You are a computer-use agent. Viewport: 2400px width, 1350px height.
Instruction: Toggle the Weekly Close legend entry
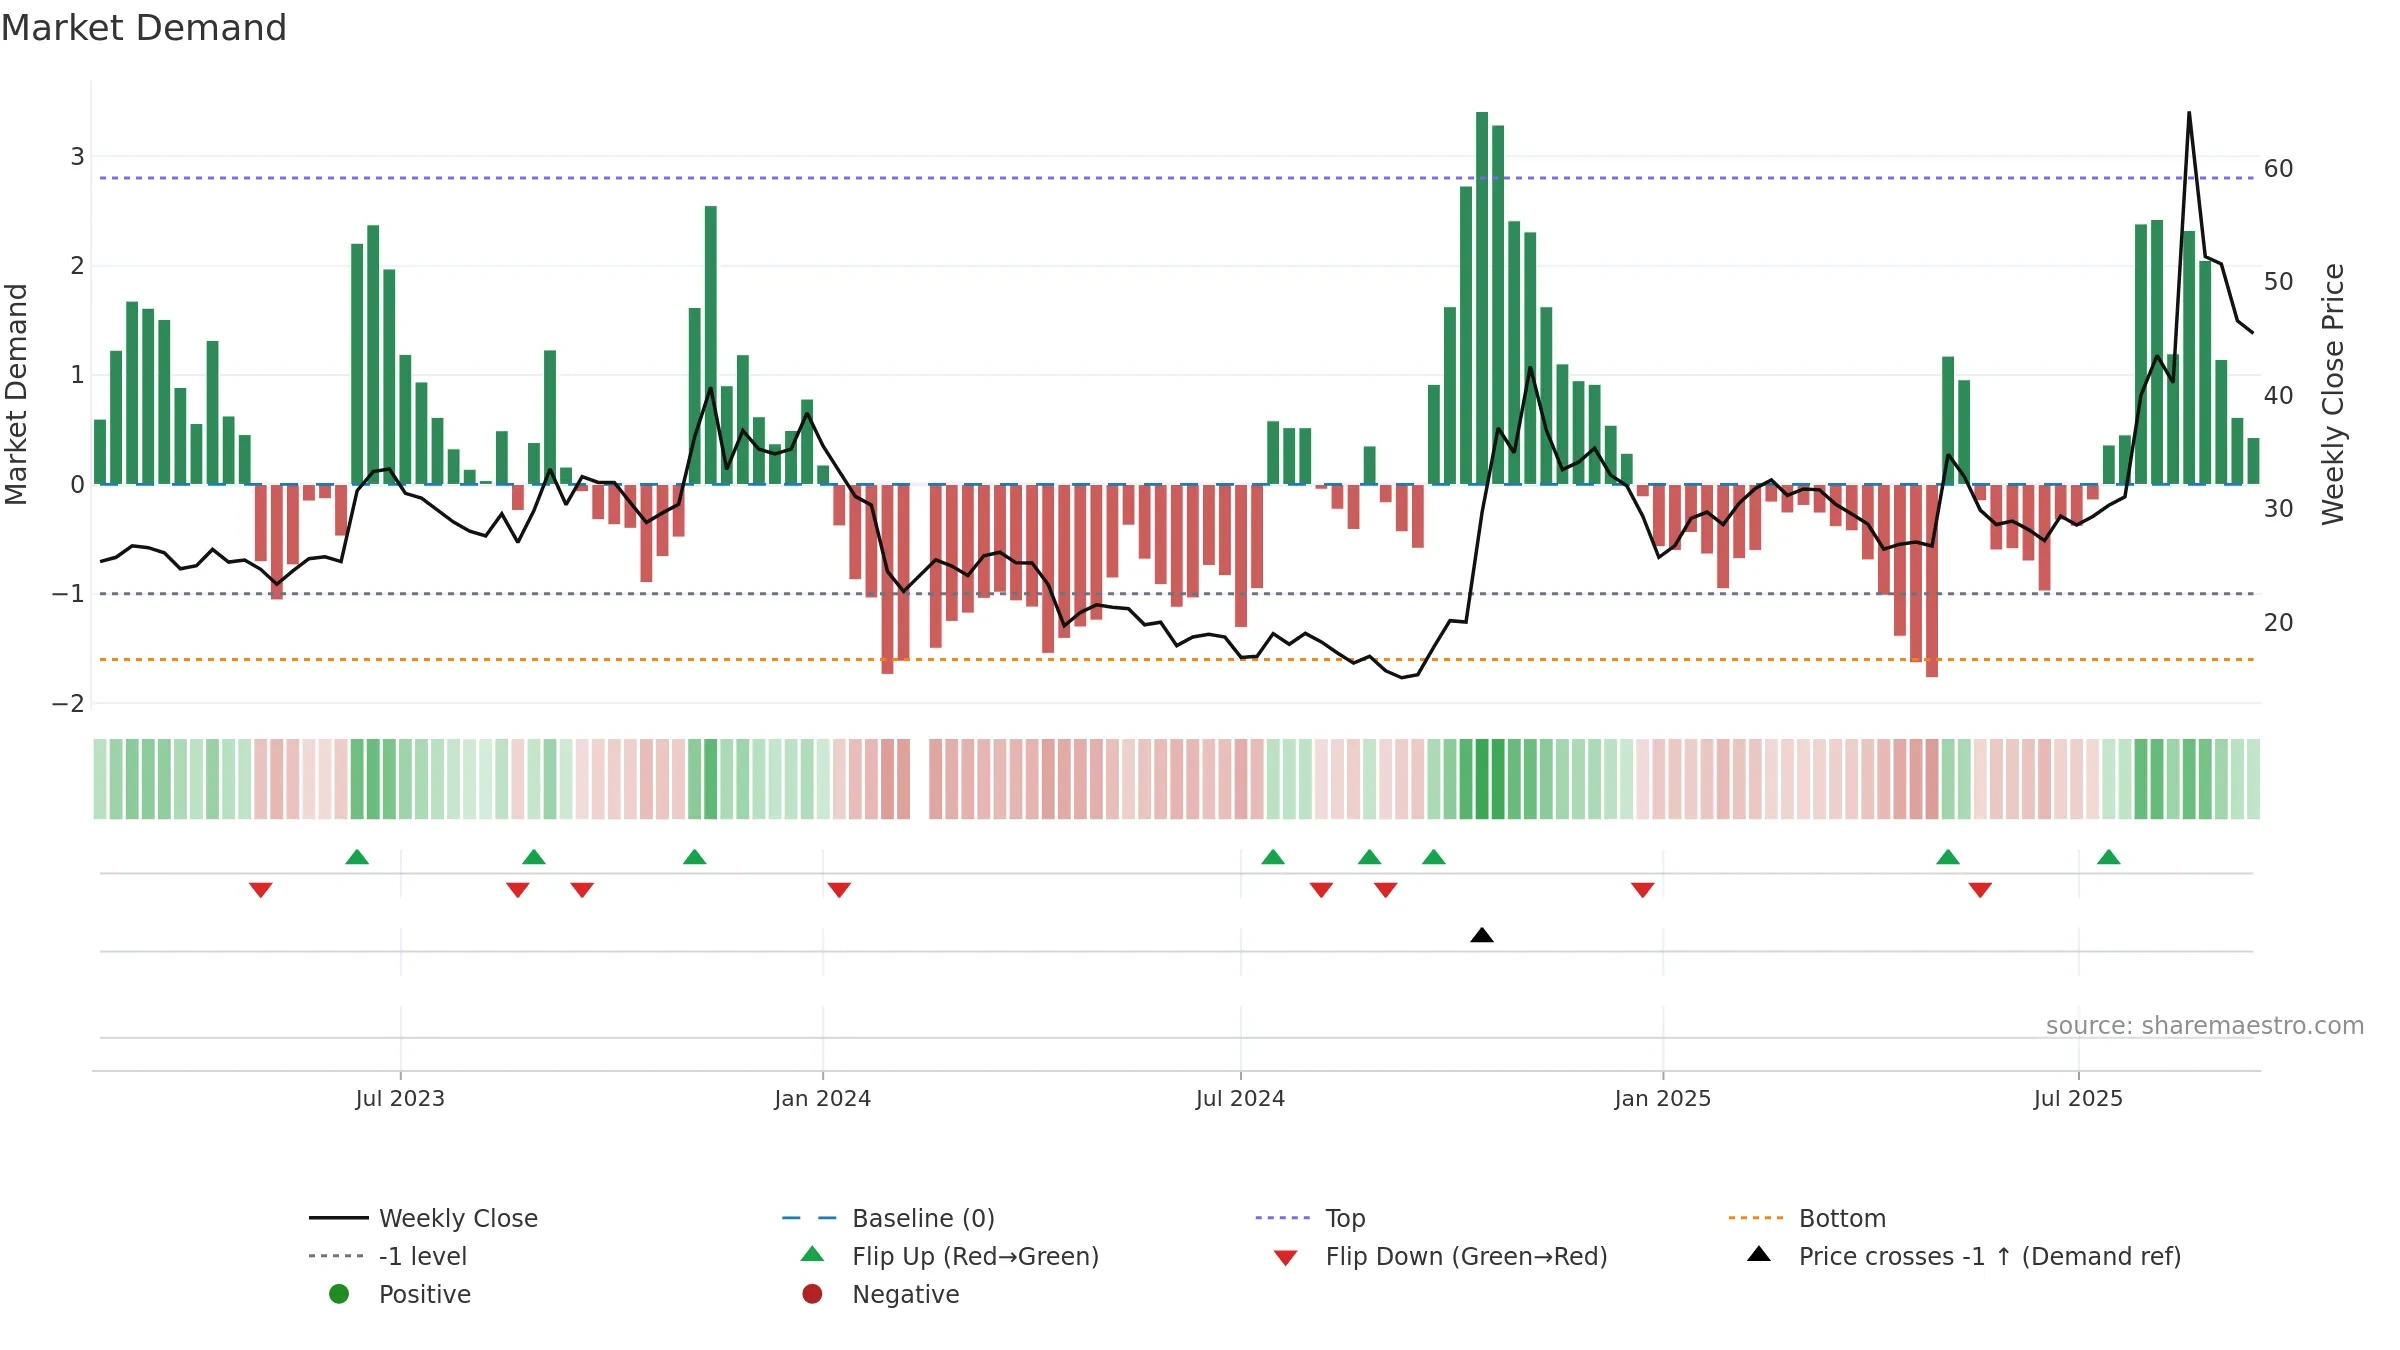point(424,1218)
